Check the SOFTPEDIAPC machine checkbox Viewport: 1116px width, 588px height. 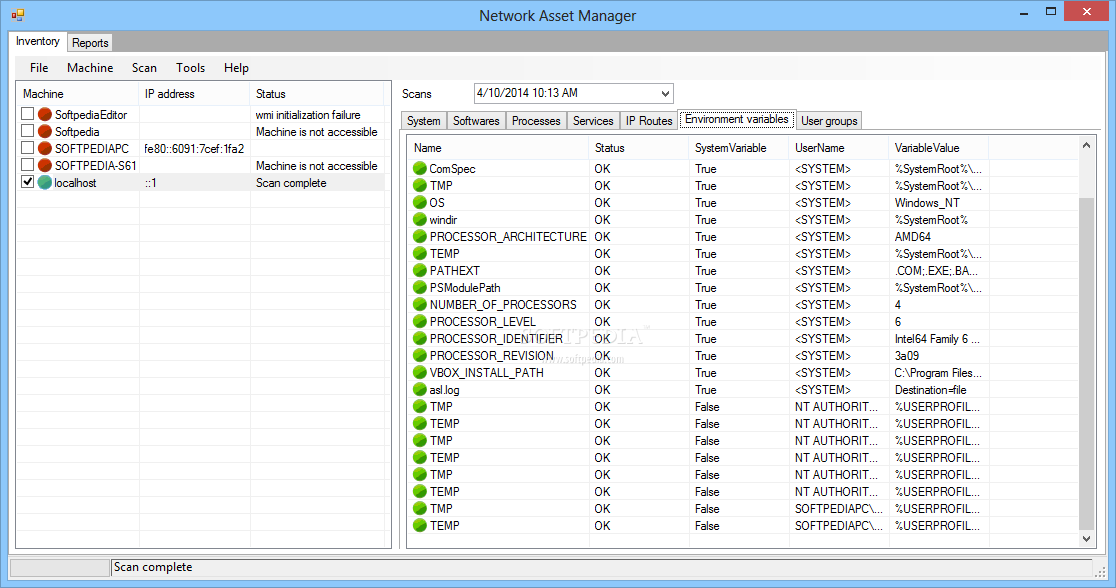(x=27, y=148)
